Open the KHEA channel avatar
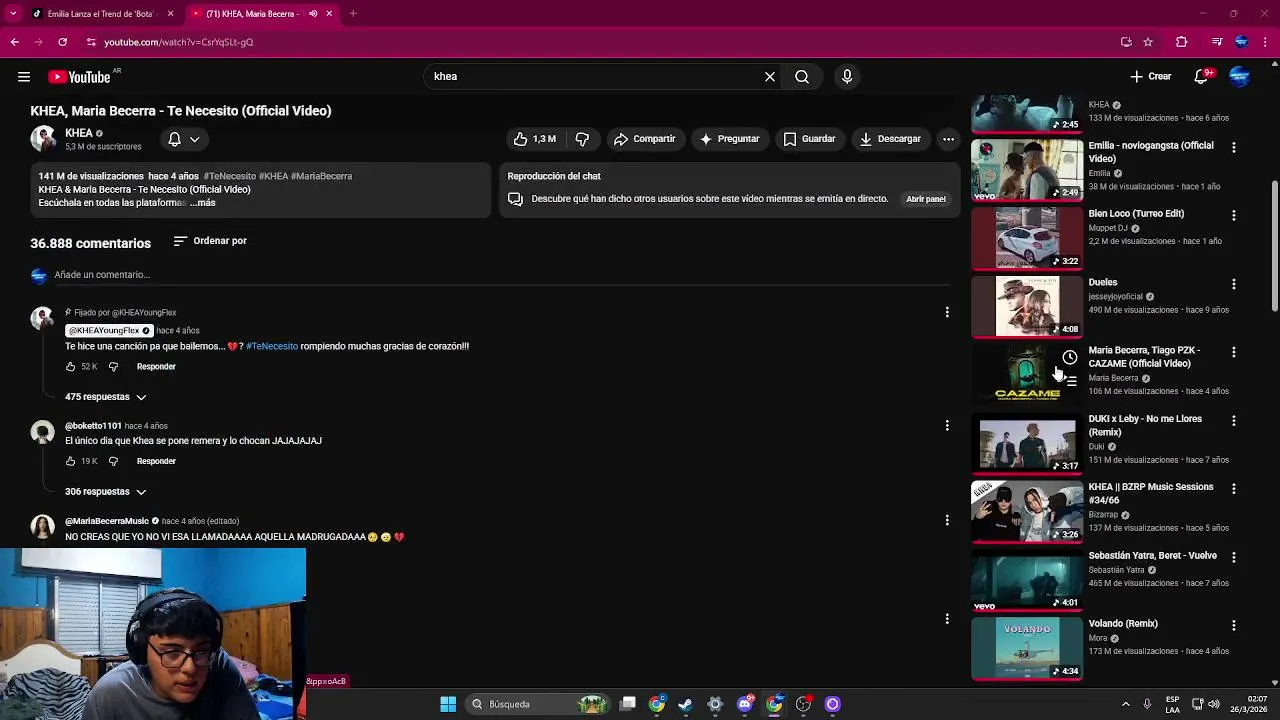This screenshot has height=720, width=1280. pyautogui.click(x=43, y=139)
